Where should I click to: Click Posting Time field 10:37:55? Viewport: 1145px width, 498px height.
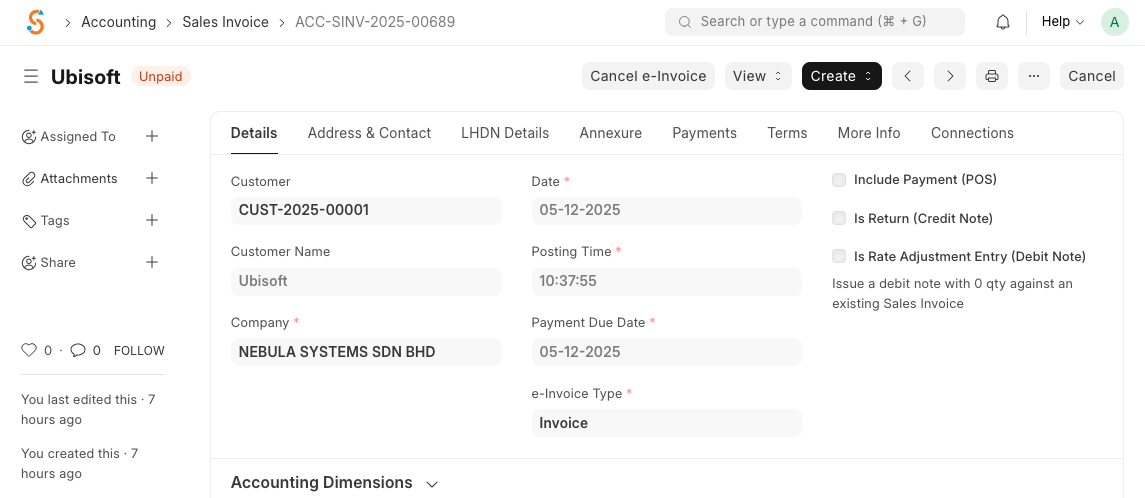click(666, 281)
